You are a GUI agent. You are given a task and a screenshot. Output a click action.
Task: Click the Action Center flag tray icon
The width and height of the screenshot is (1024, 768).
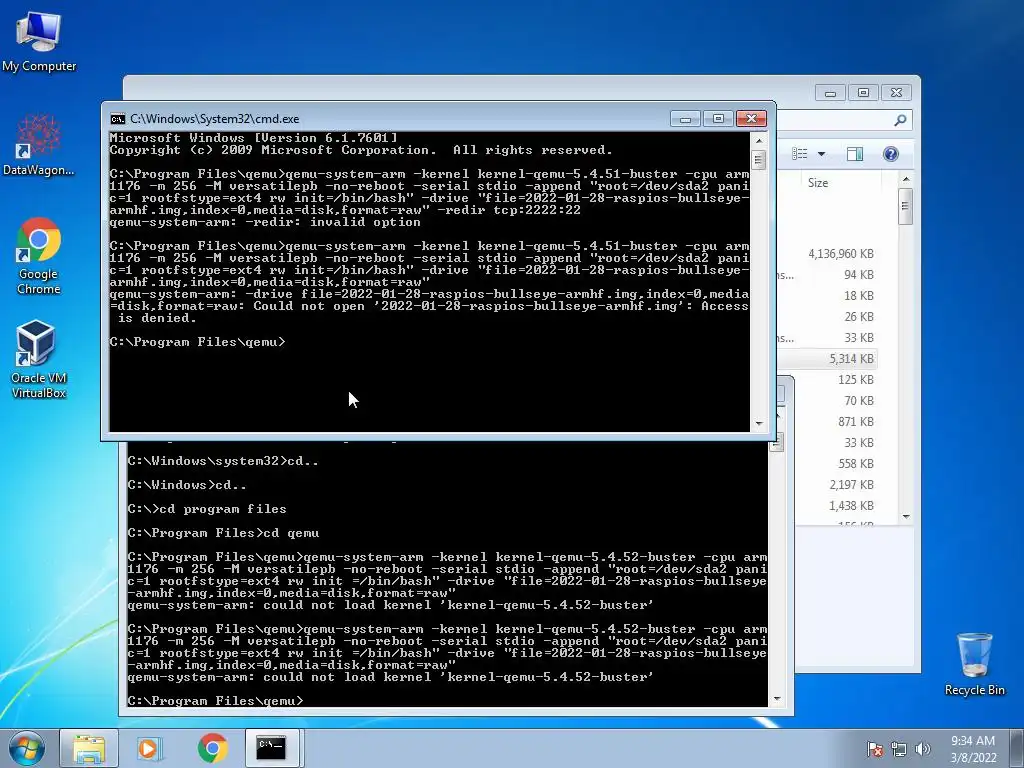tap(874, 749)
